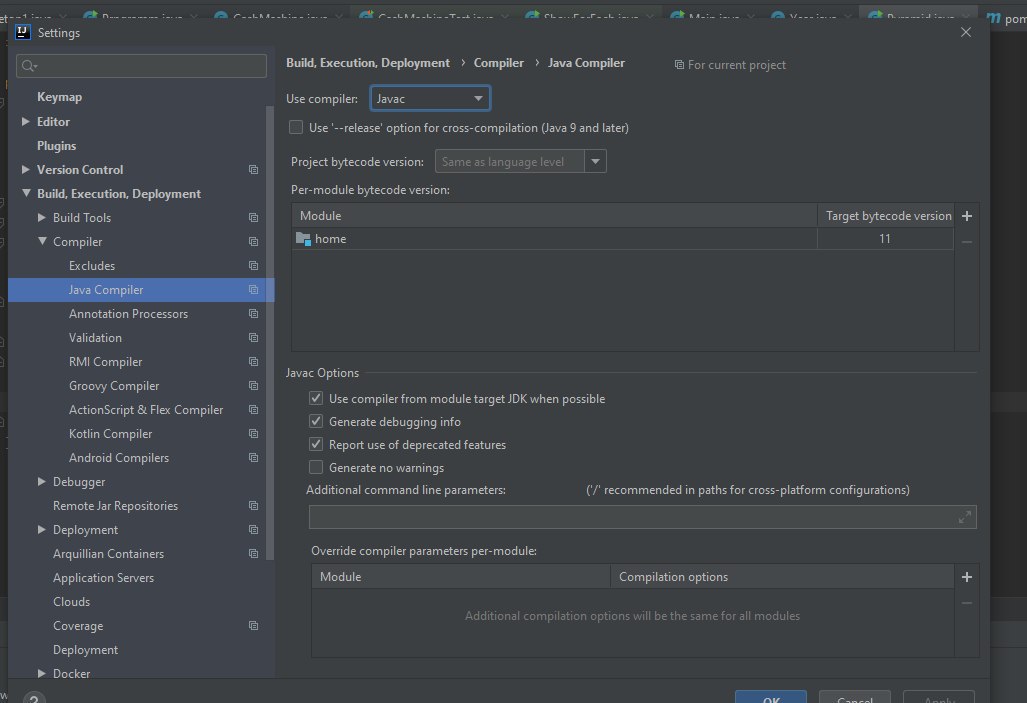Remove module using minus icon in bytecode table
Image resolution: width=1027 pixels, height=703 pixels.
(x=967, y=242)
